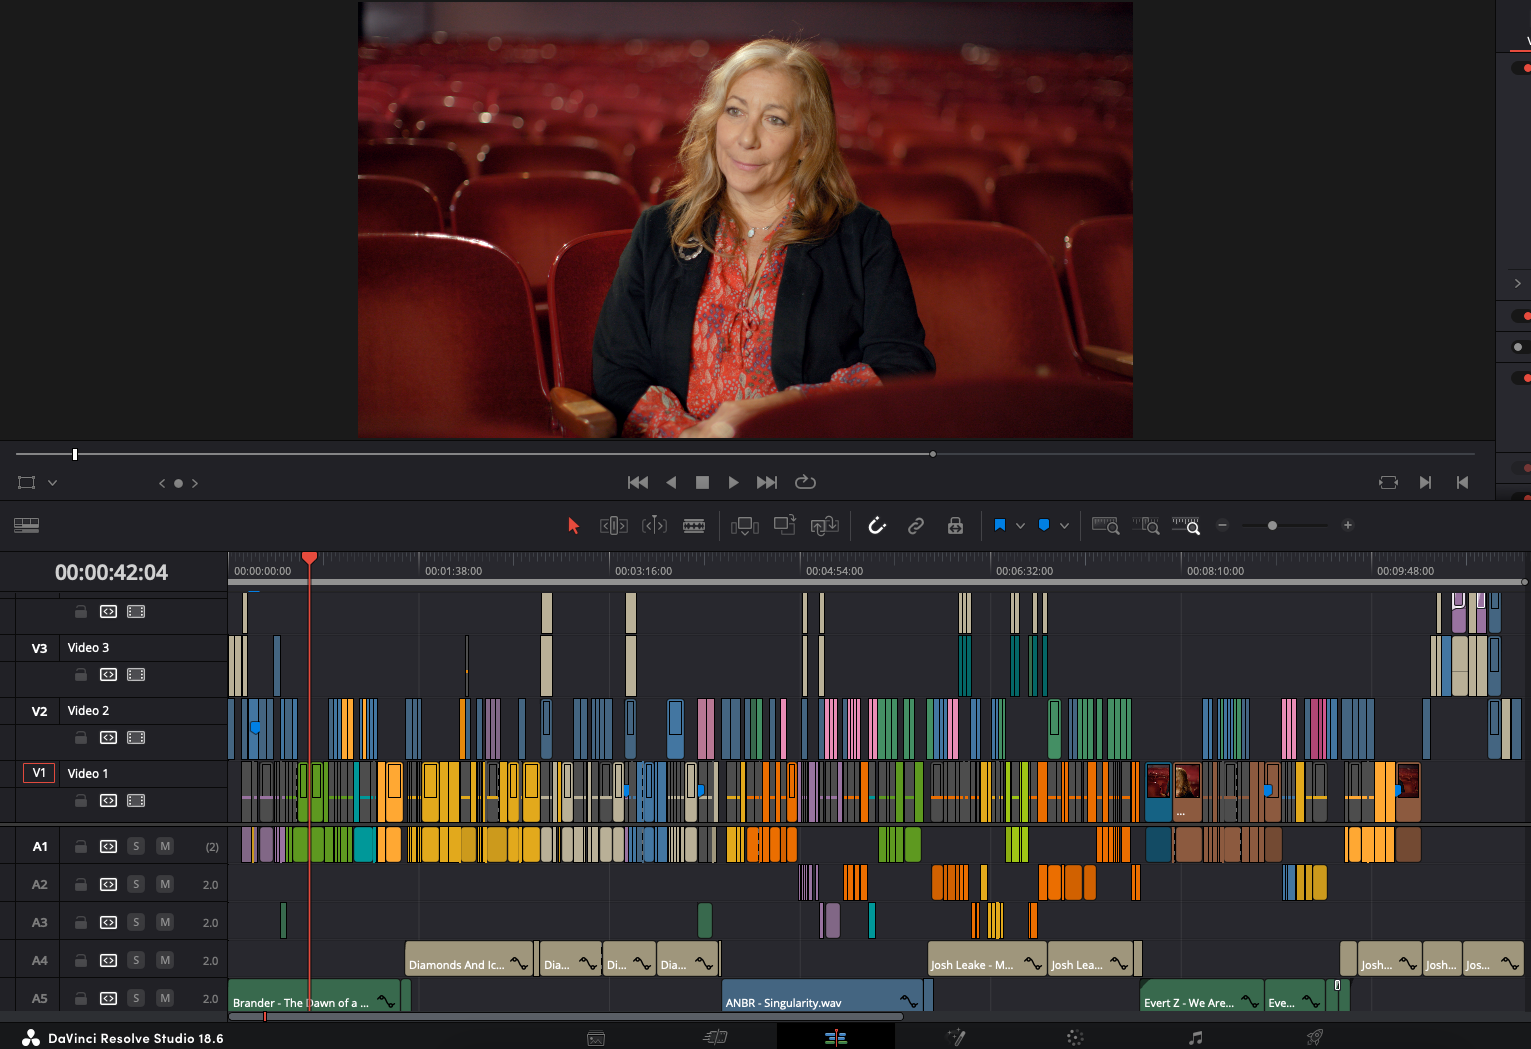Click Match Frame icon below viewer

(x=1388, y=482)
